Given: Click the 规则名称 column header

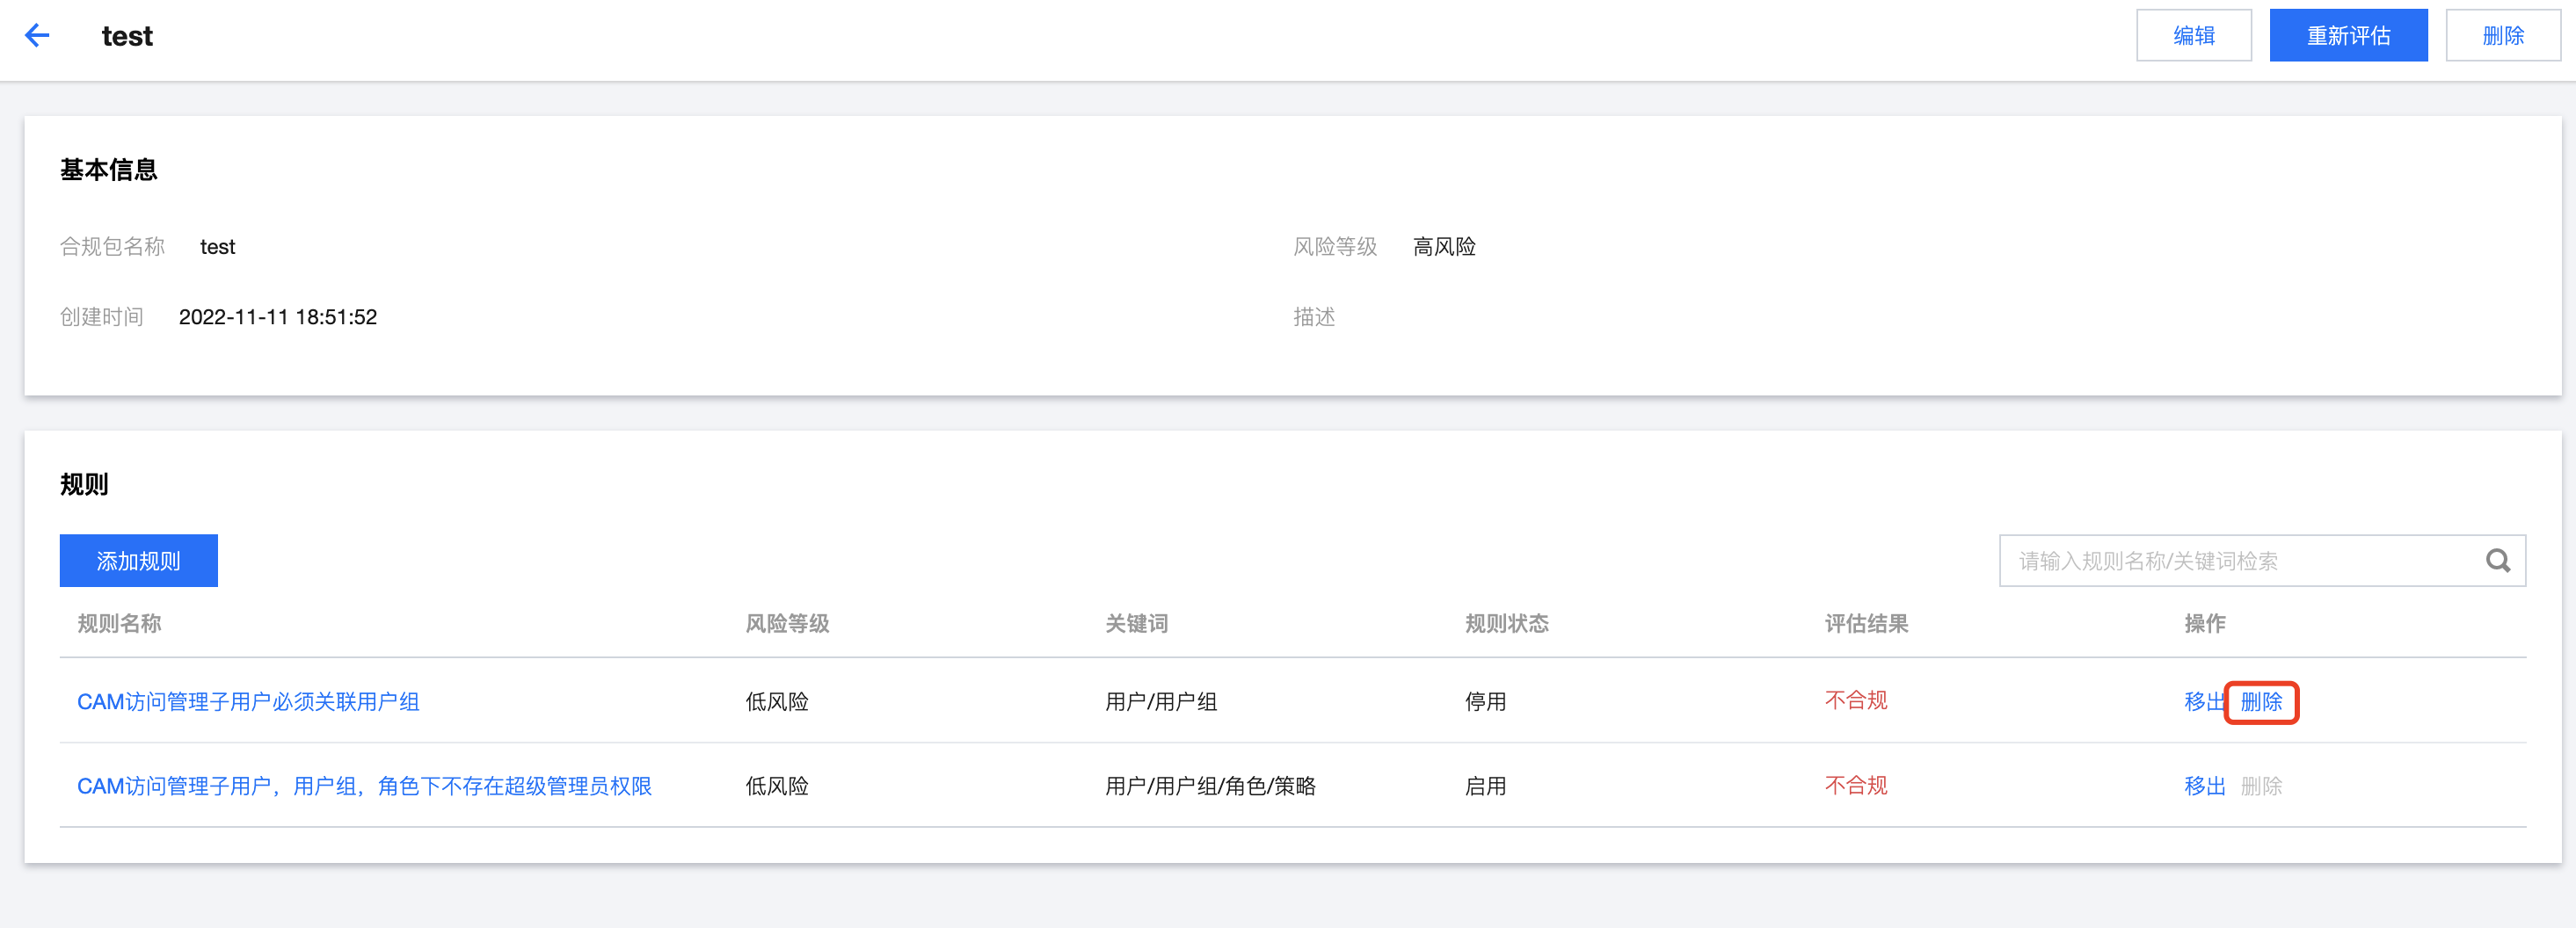Looking at the screenshot, I should coord(119,624).
